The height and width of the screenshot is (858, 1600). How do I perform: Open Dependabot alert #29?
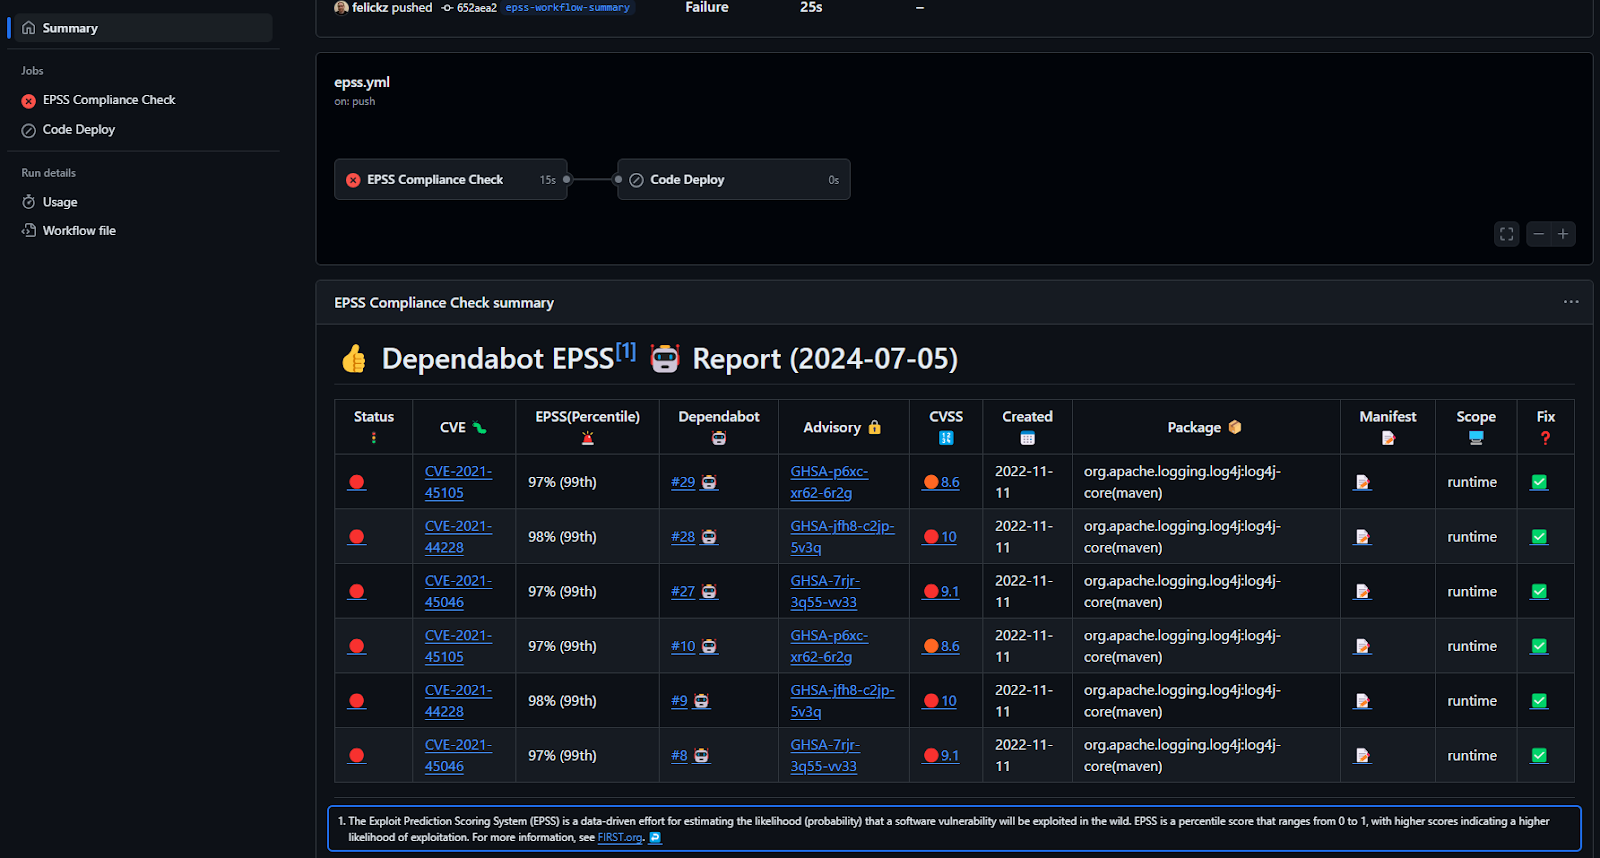[683, 482]
